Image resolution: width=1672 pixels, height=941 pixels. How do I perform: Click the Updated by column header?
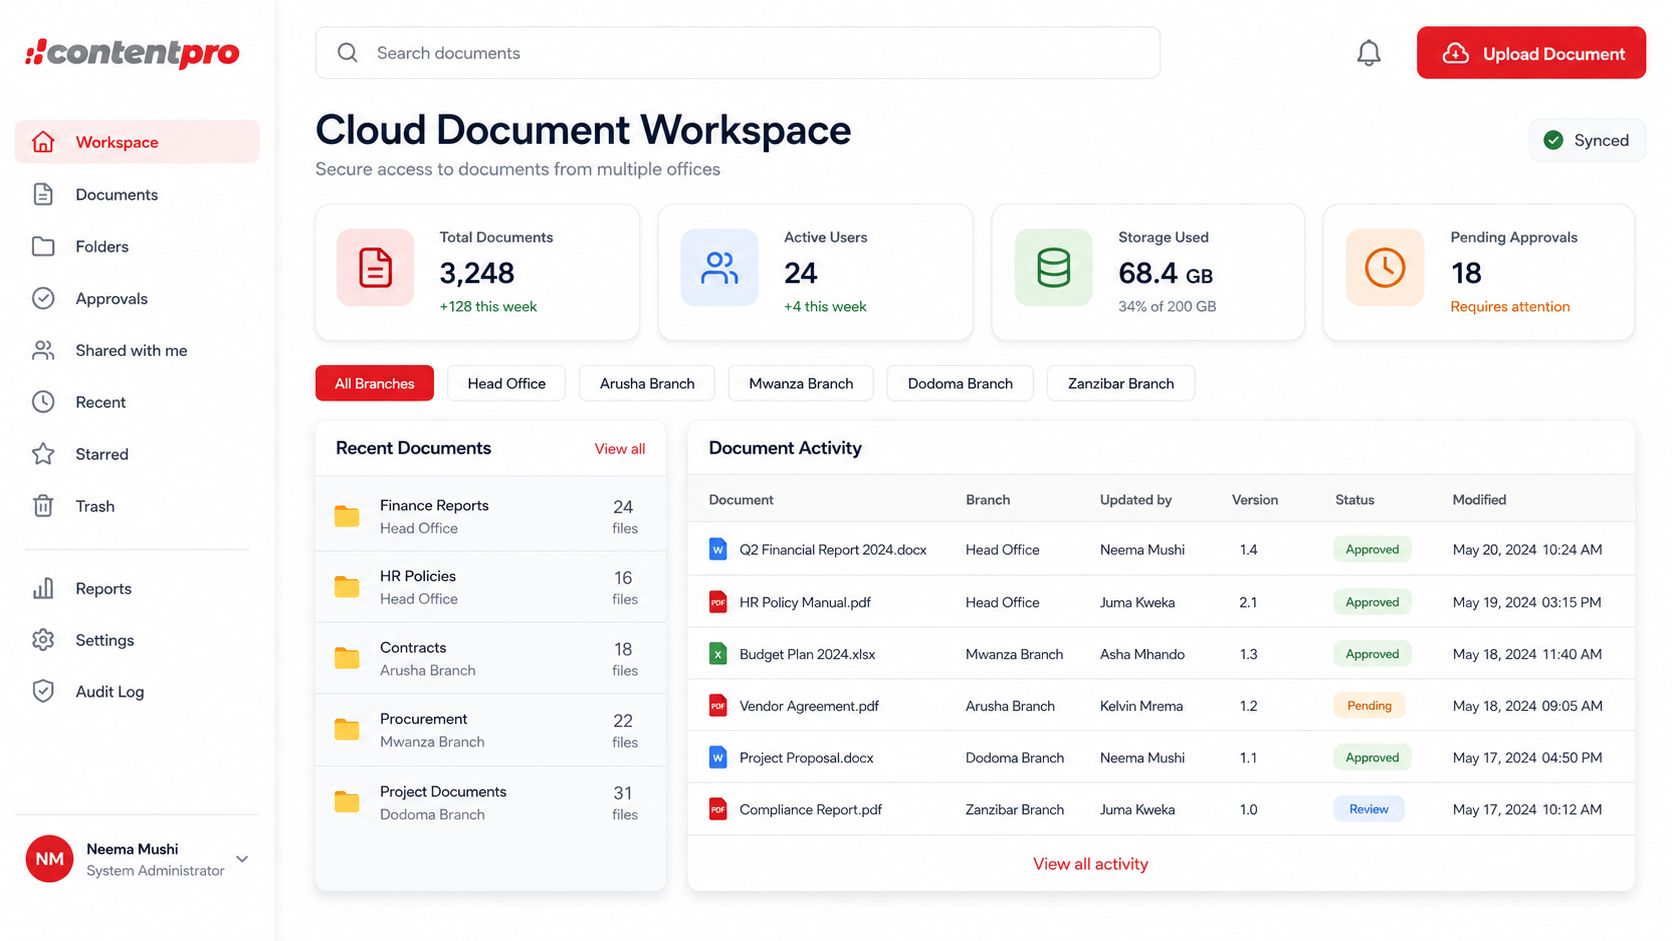(1136, 500)
